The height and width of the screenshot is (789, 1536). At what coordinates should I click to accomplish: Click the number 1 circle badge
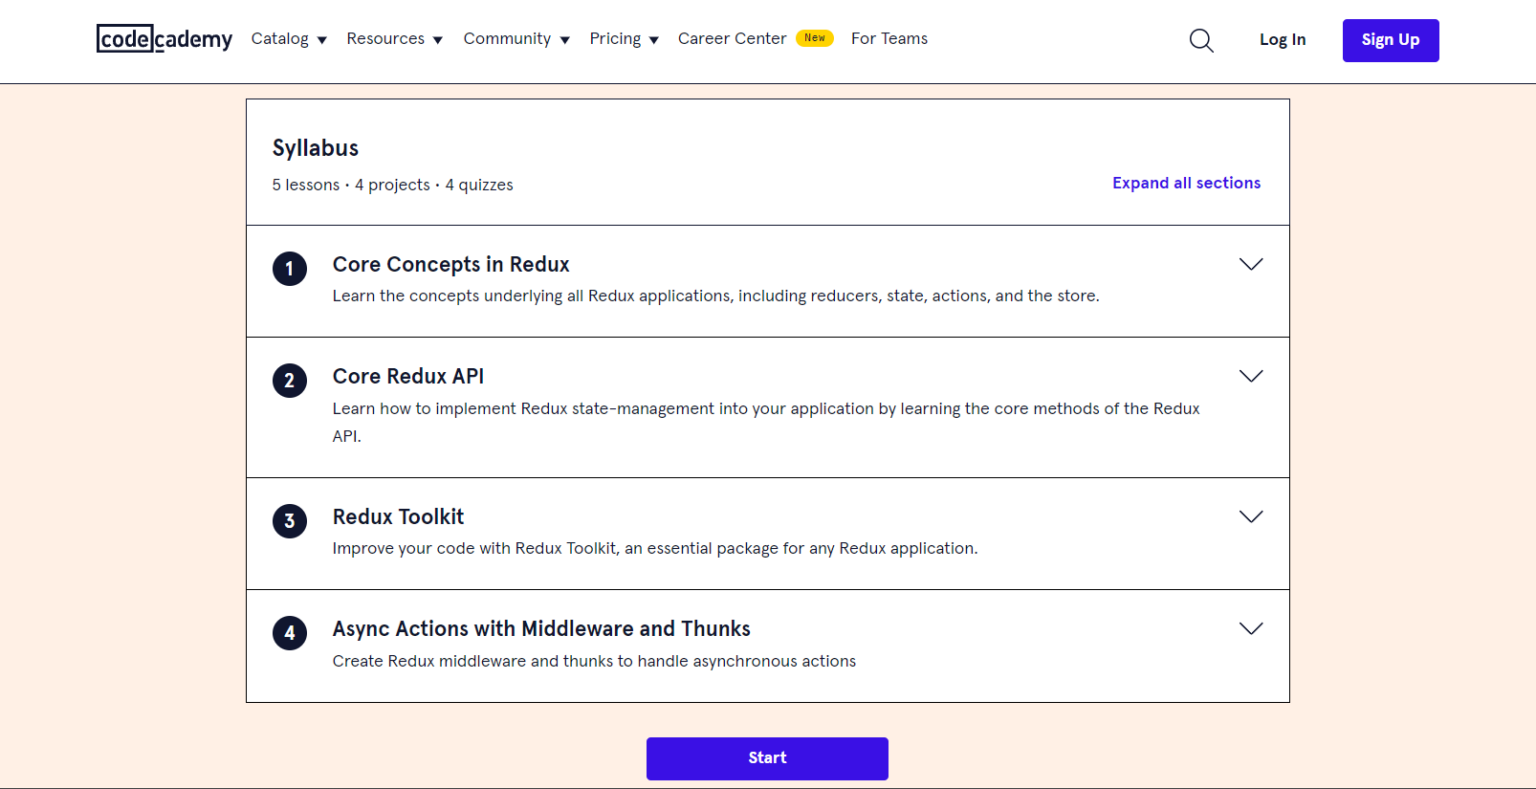click(x=290, y=268)
